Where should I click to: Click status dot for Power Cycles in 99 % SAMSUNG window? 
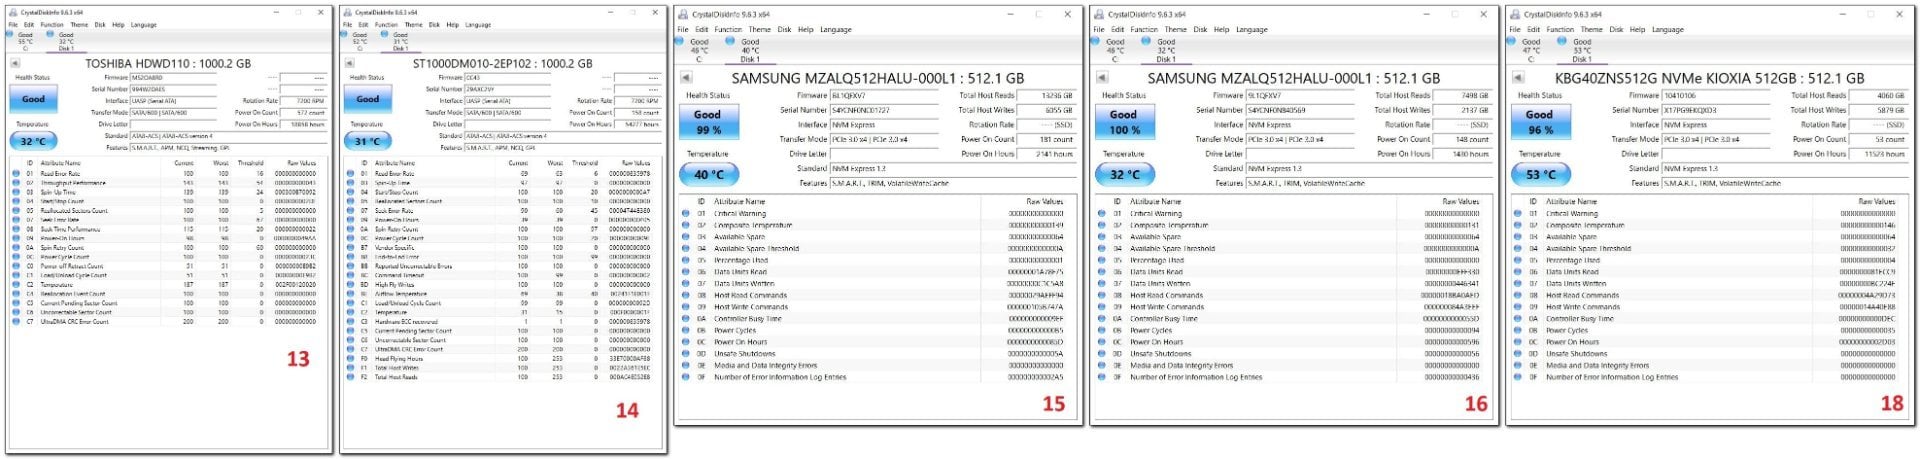pyautogui.click(x=685, y=330)
